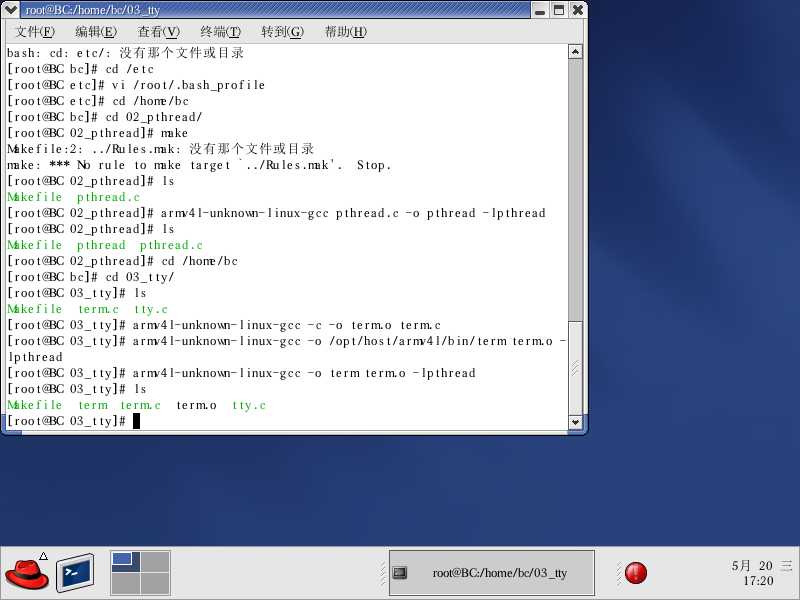Click the clock showing 17:20
Viewport: 800px width, 600px height.
coord(758,581)
